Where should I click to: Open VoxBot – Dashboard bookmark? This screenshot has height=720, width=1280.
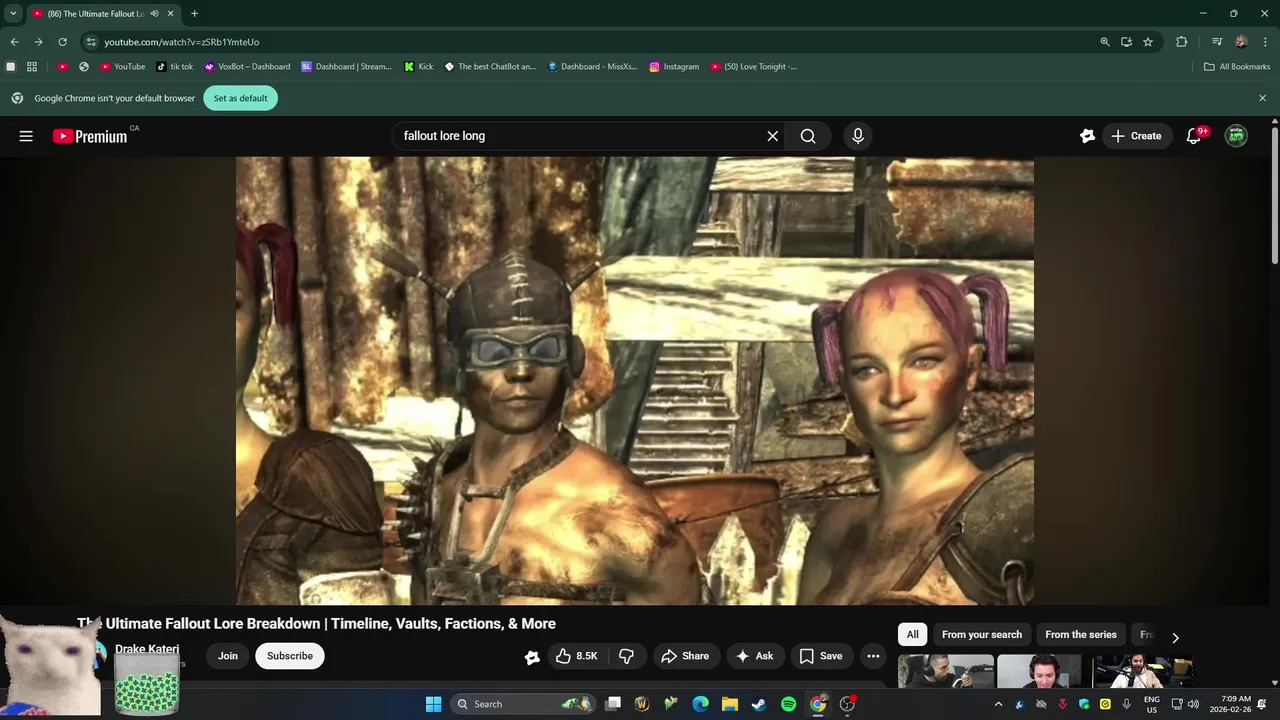point(247,66)
